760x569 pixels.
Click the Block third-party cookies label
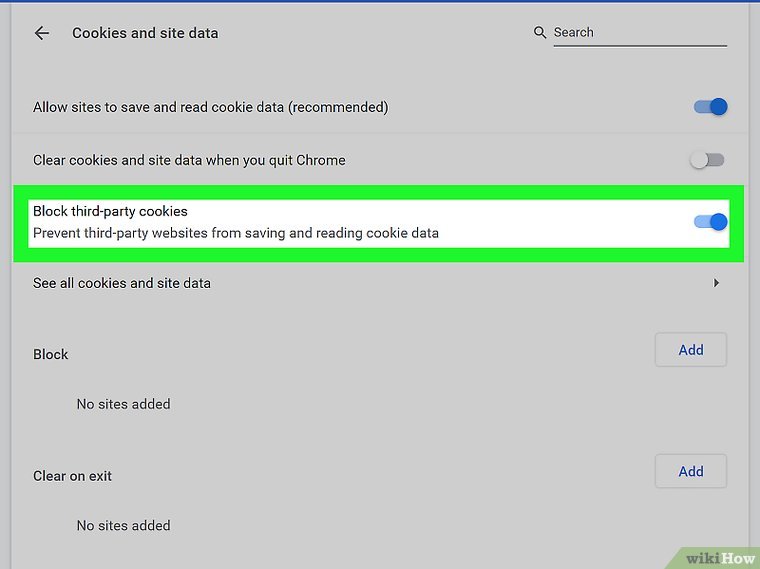coord(110,211)
